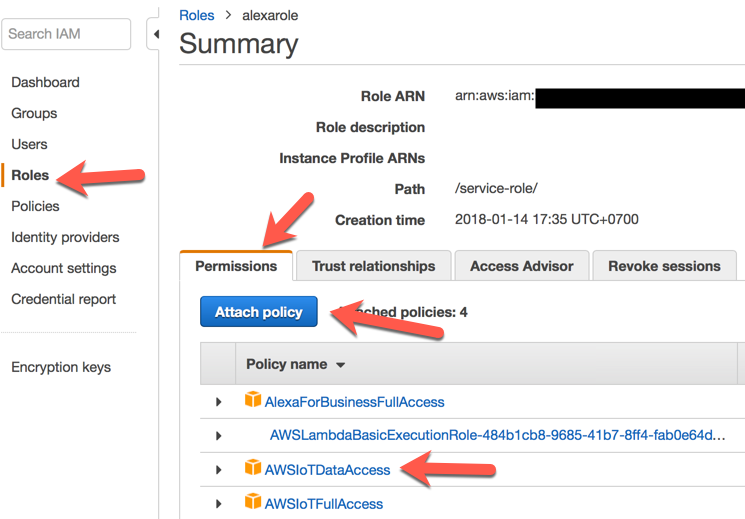Switch to the Trust relationships tab
The height and width of the screenshot is (519, 745).
[373, 266]
